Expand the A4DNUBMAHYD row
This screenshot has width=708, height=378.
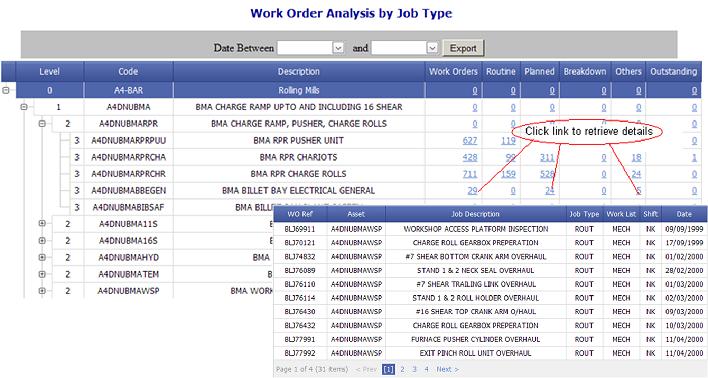(42, 257)
